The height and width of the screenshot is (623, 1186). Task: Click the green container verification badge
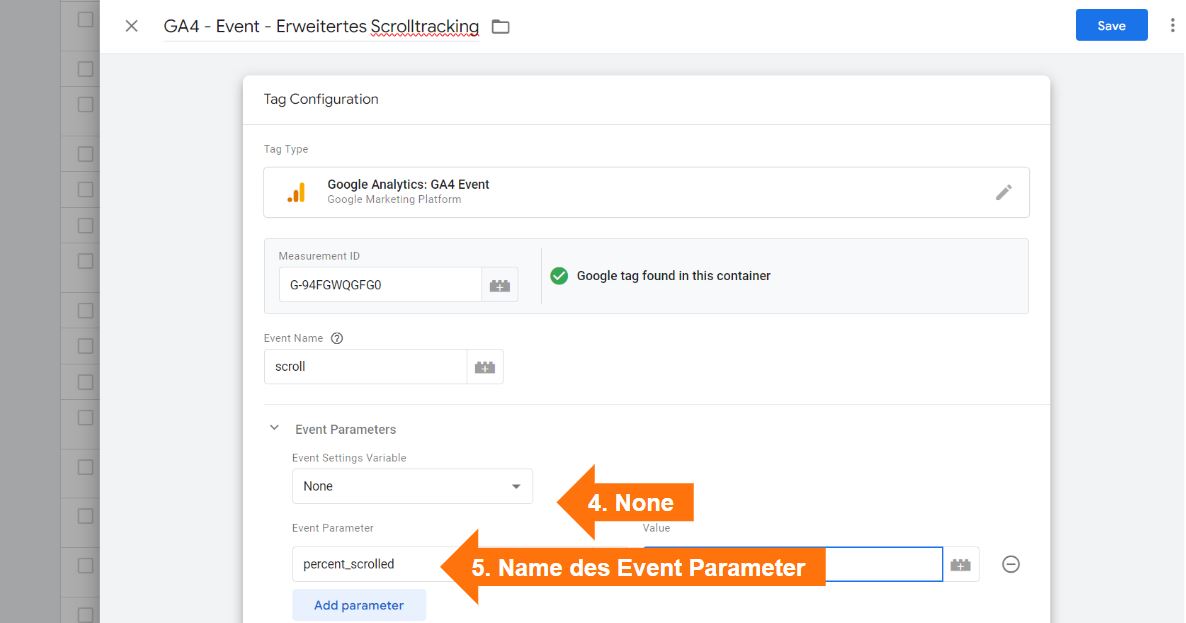[559, 275]
